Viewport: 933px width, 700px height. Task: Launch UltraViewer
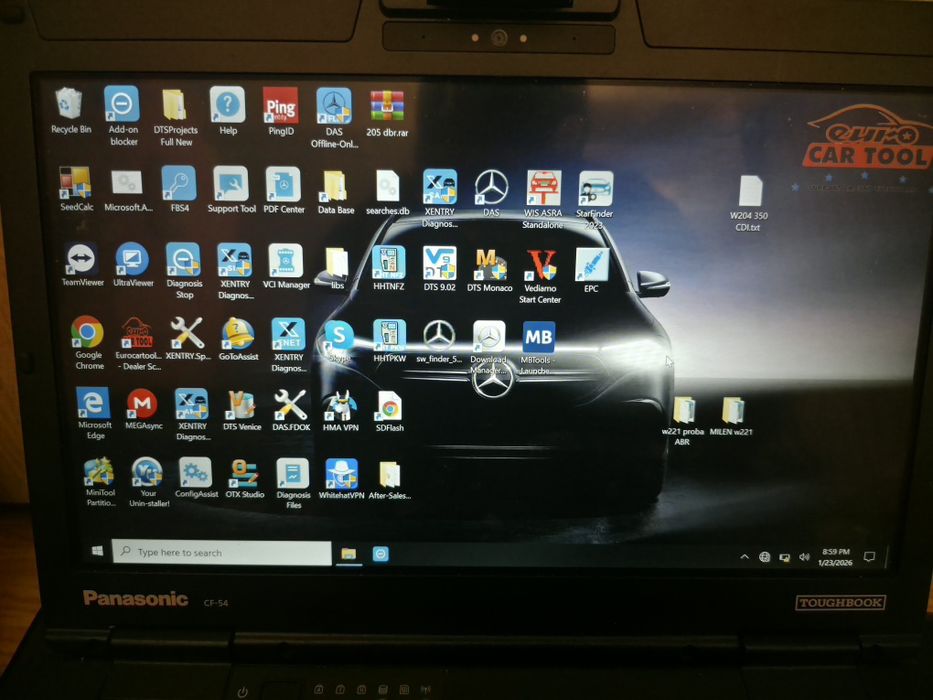click(132, 260)
